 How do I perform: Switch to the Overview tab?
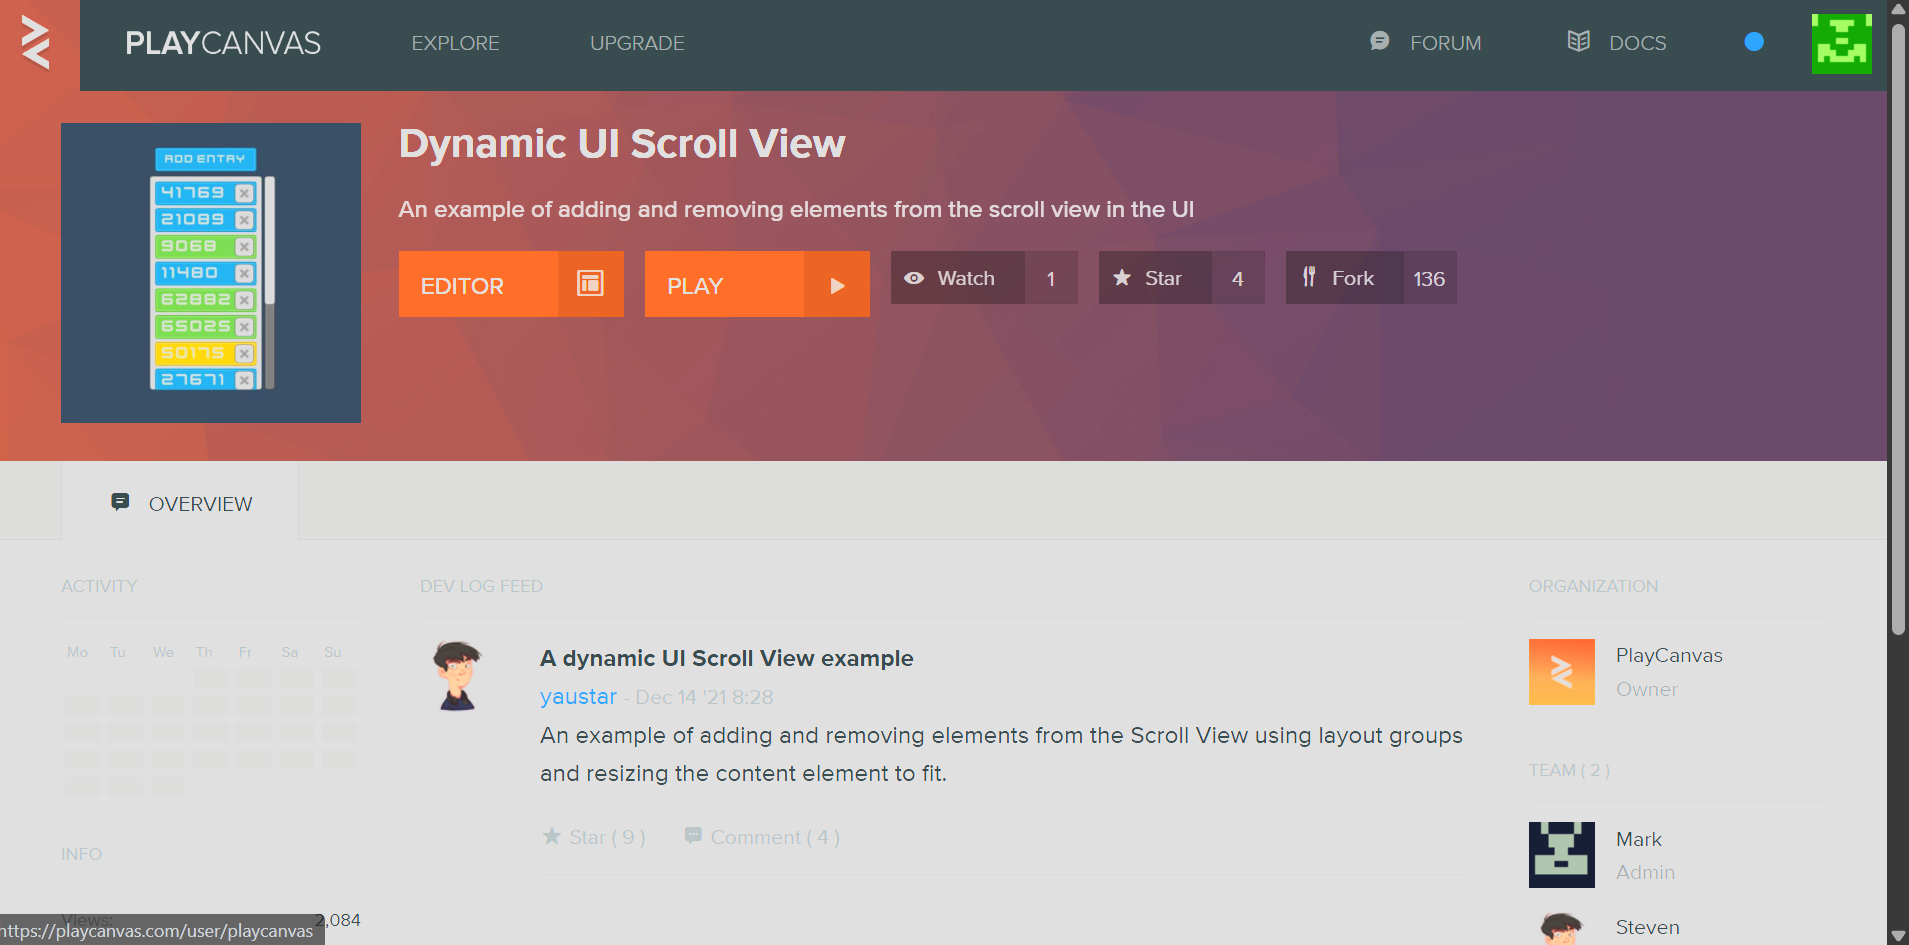(181, 503)
